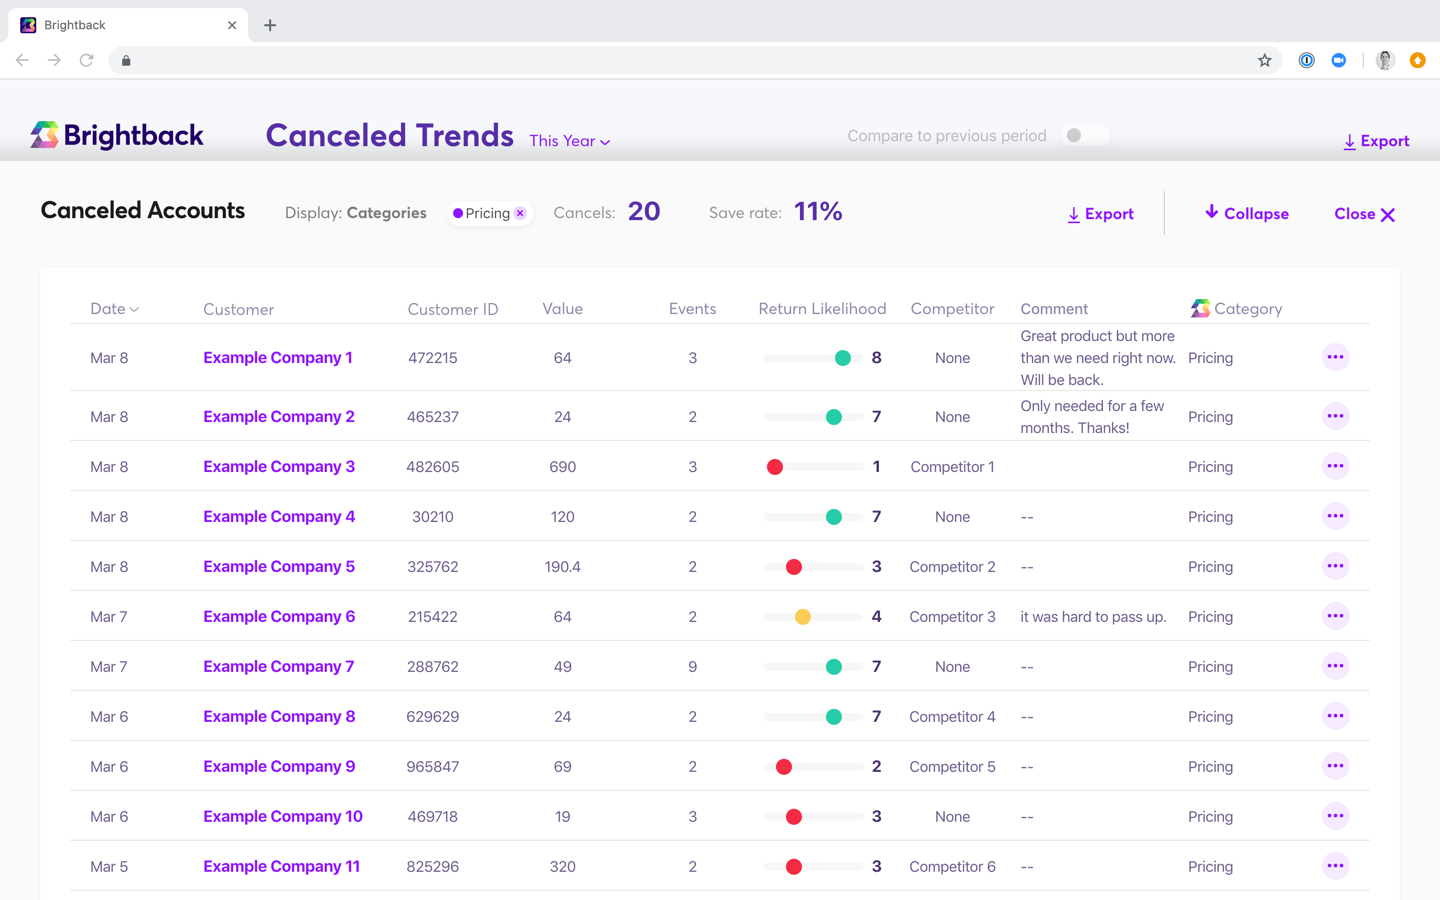Collapse the Canceled Accounts panel

pyautogui.click(x=1246, y=213)
